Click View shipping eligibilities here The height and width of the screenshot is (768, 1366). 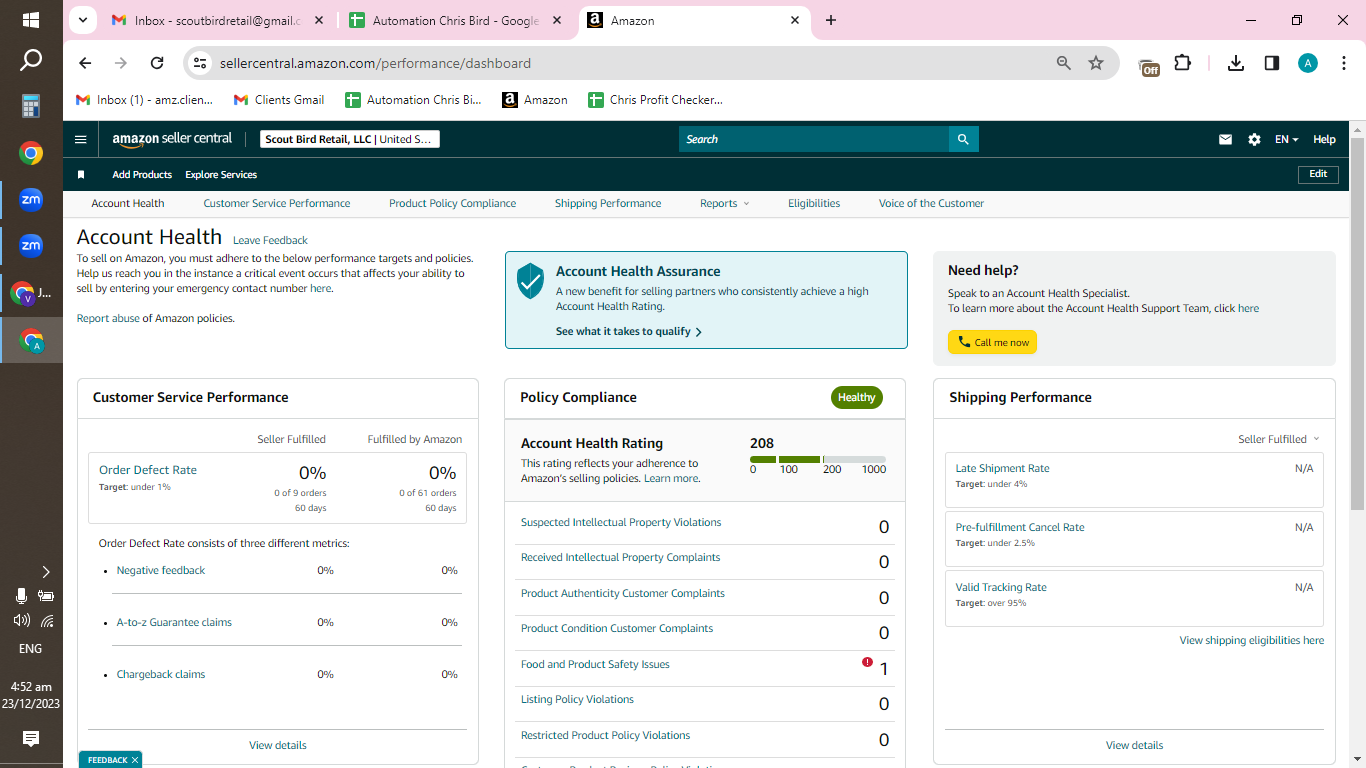pyautogui.click(x=1252, y=640)
